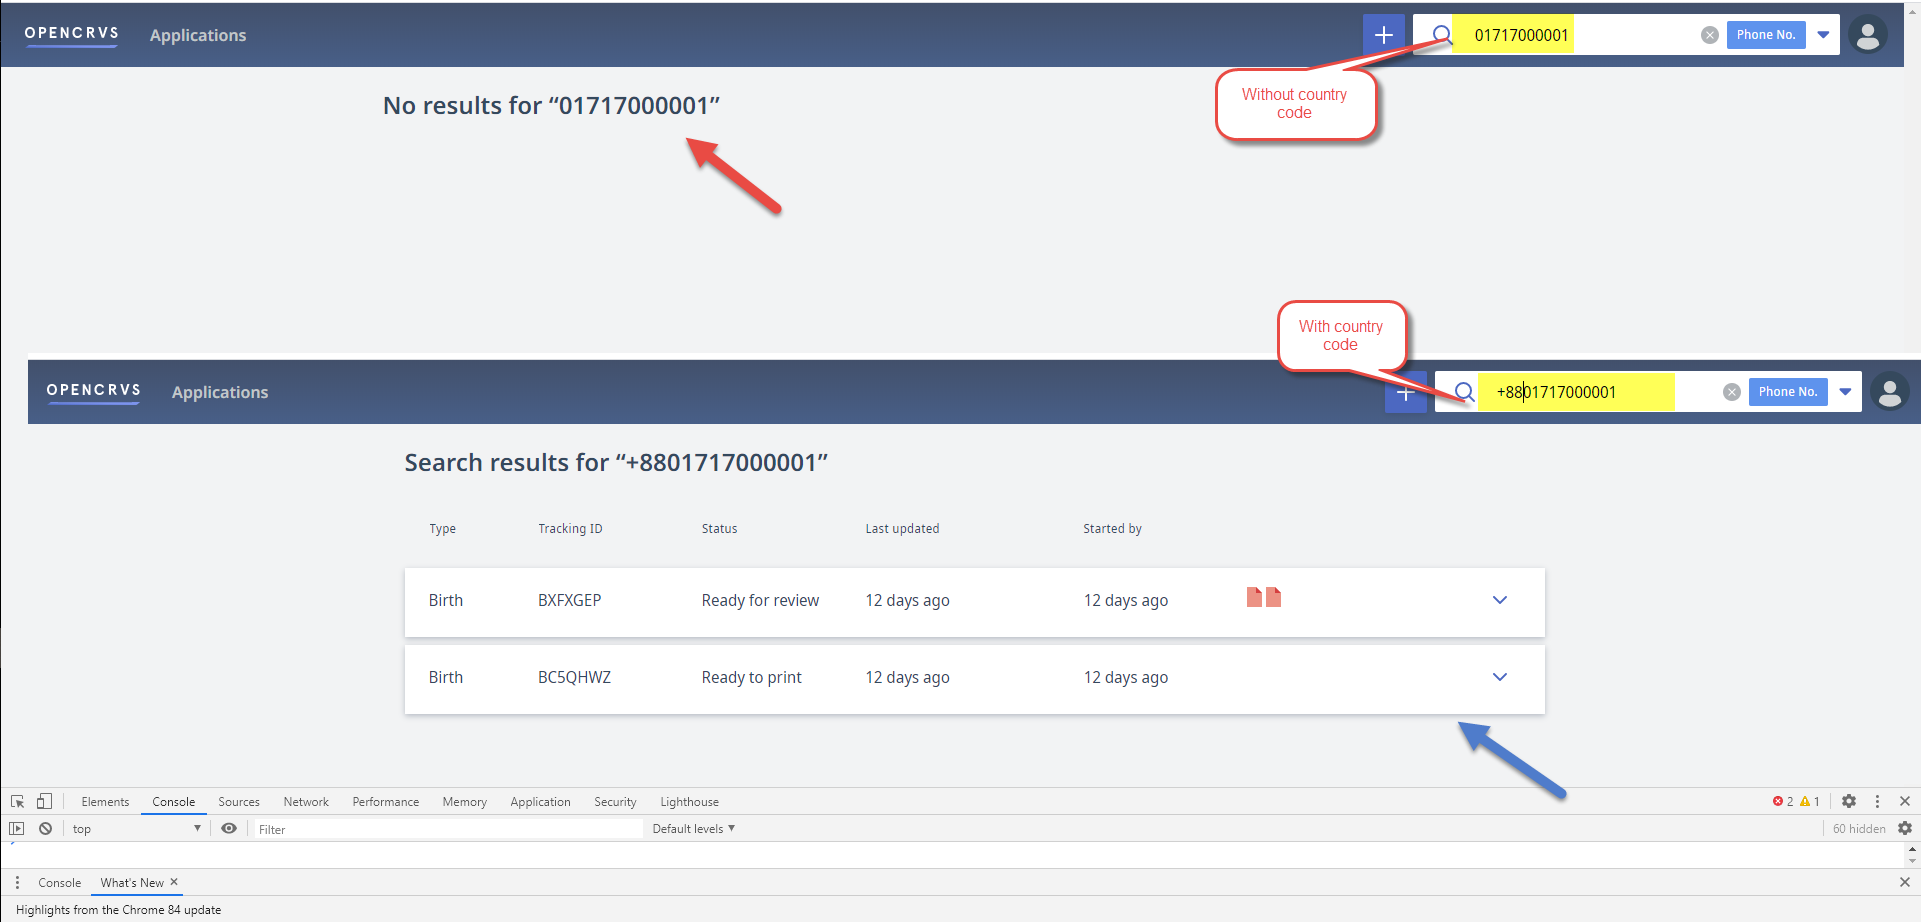Screen dimensions: 1921x922
Task: Click the Applications link in the upper header
Action: point(198,35)
